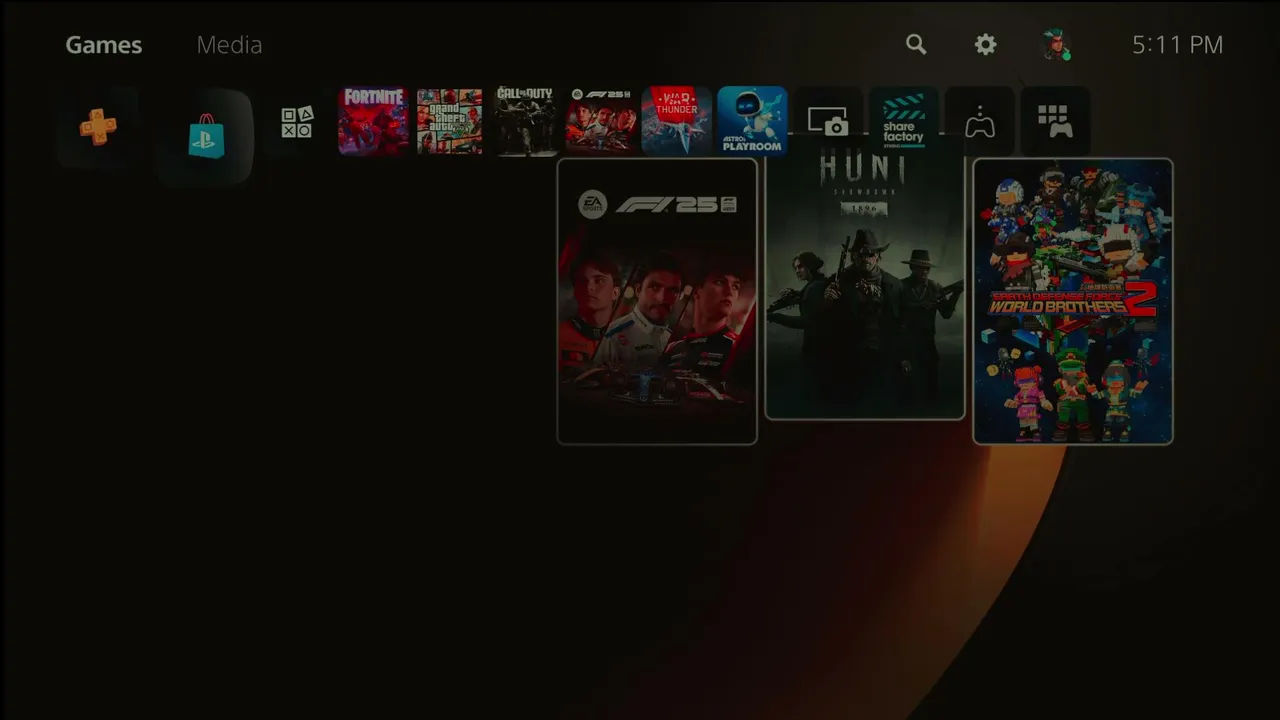Open the Search magnifier
The image size is (1280, 720).
coord(916,44)
